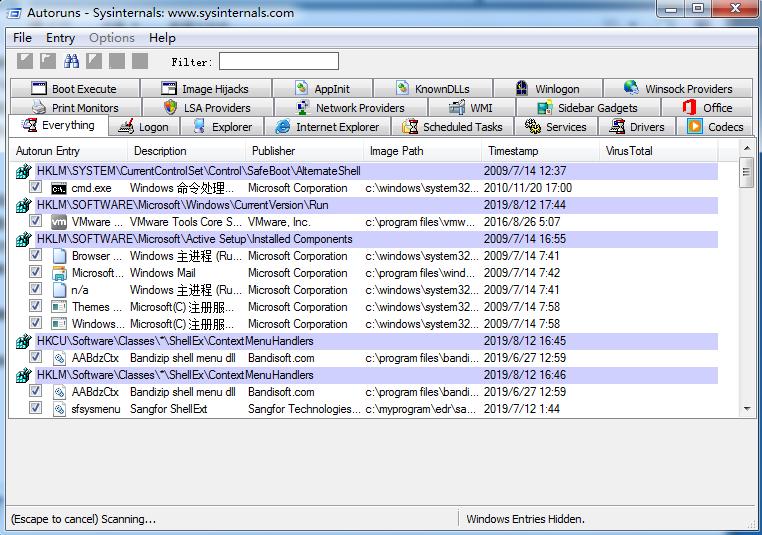This screenshot has height=535, width=762.
Task: Sort by the Timestamp column header
Action: [512, 151]
